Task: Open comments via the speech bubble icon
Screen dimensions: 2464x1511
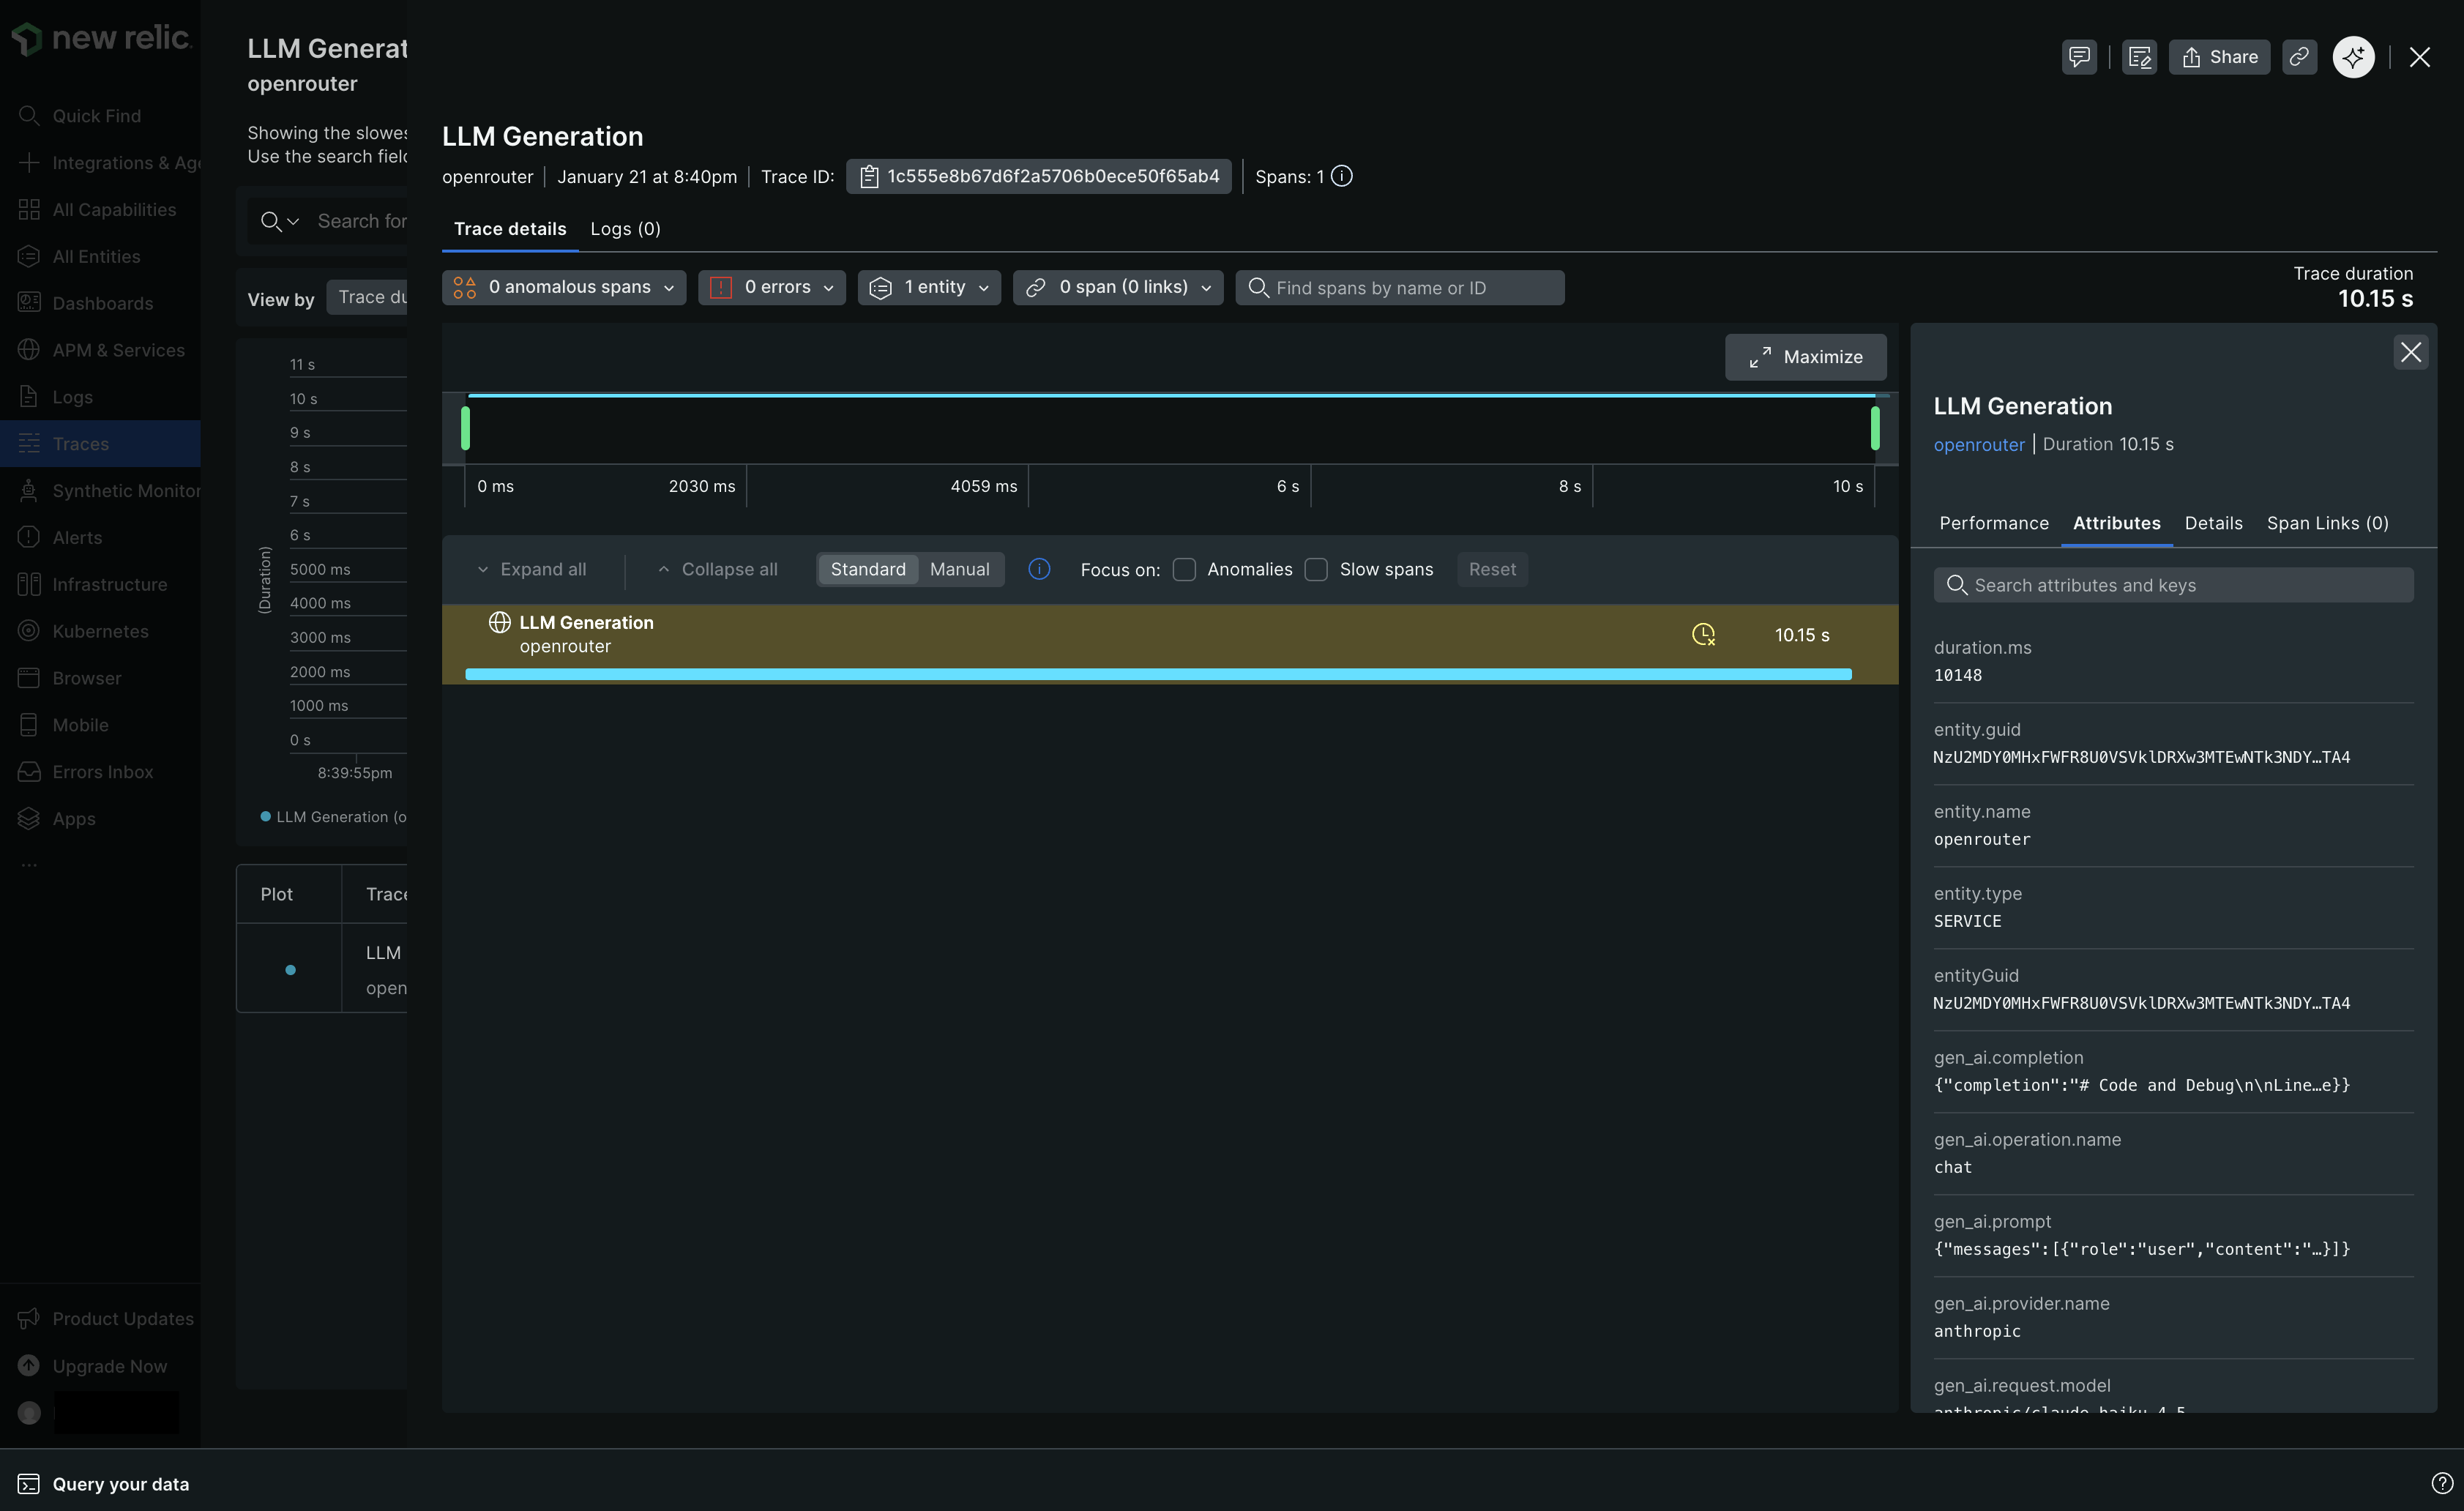Action: click(x=2079, y=57)
